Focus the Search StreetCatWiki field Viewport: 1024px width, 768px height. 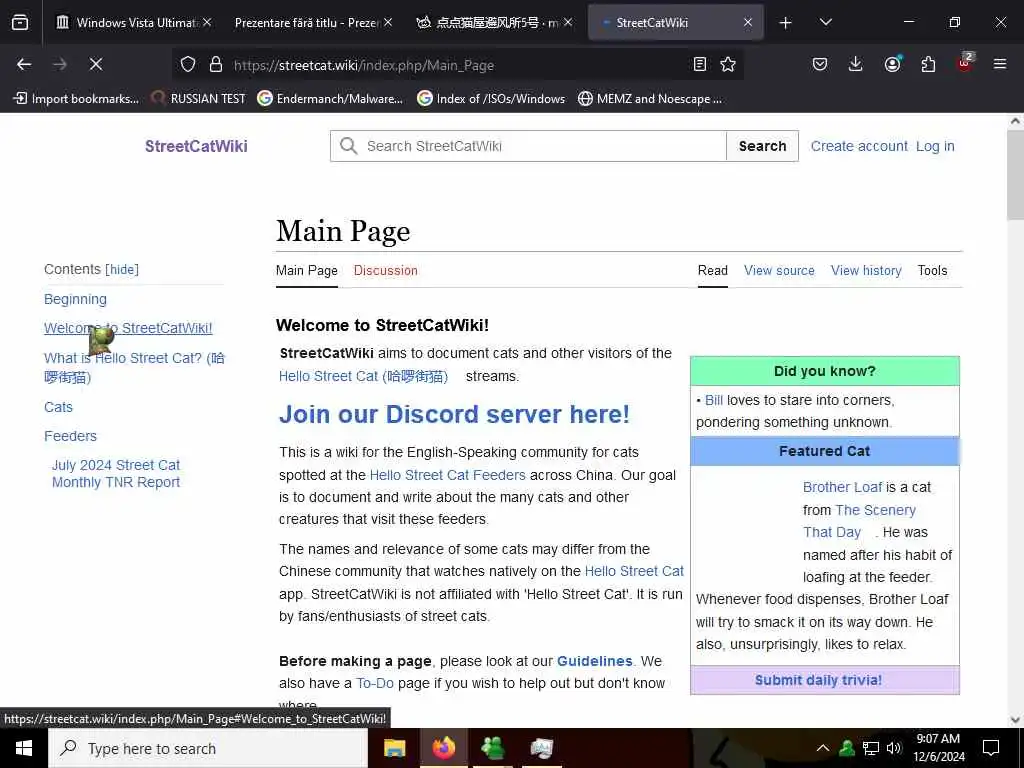pyautogui.click(x=529, y=146)
